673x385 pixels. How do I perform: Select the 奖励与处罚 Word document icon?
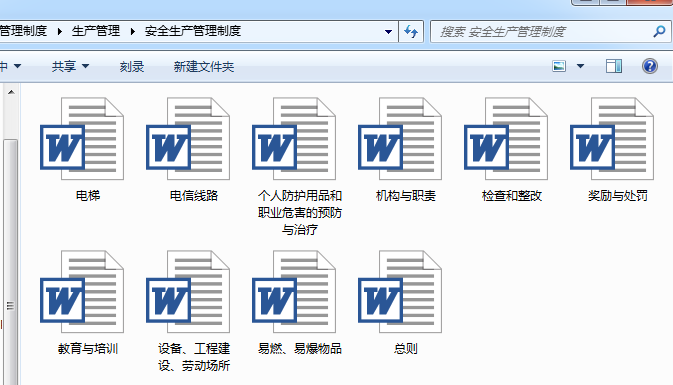(x=612, y=139)
